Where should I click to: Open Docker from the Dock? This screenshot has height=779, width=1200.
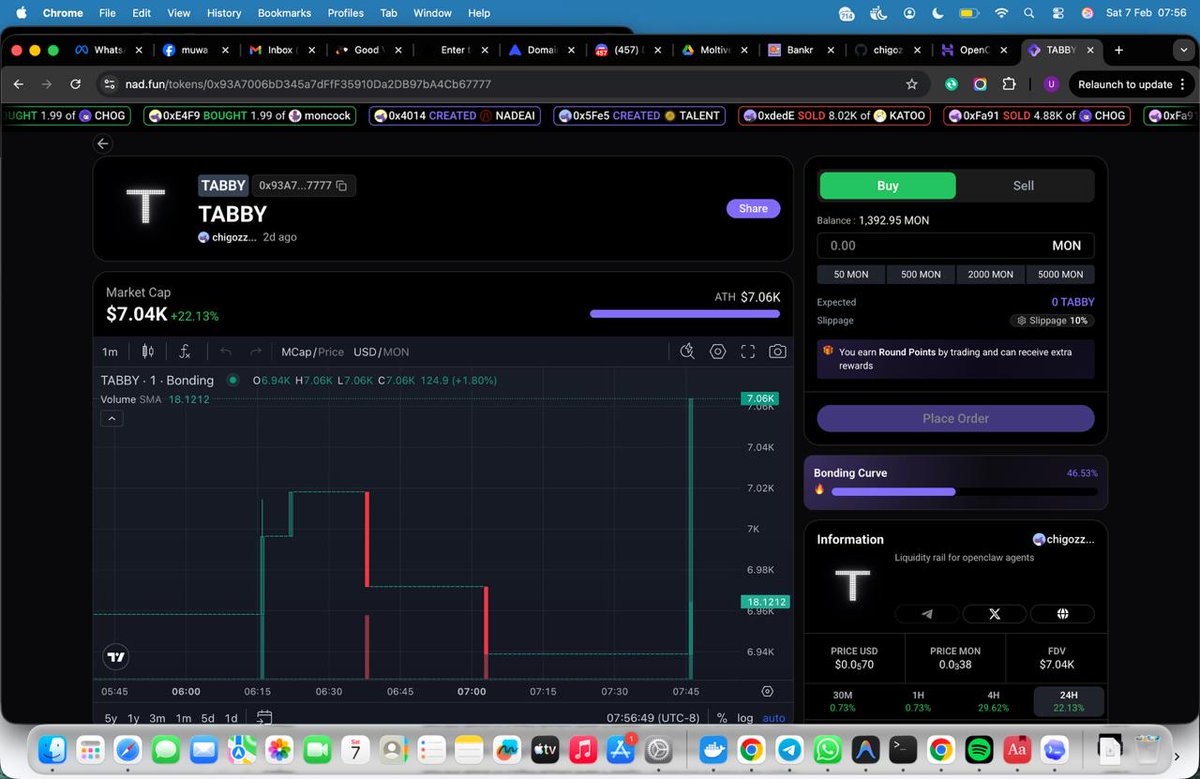[712, 749]
